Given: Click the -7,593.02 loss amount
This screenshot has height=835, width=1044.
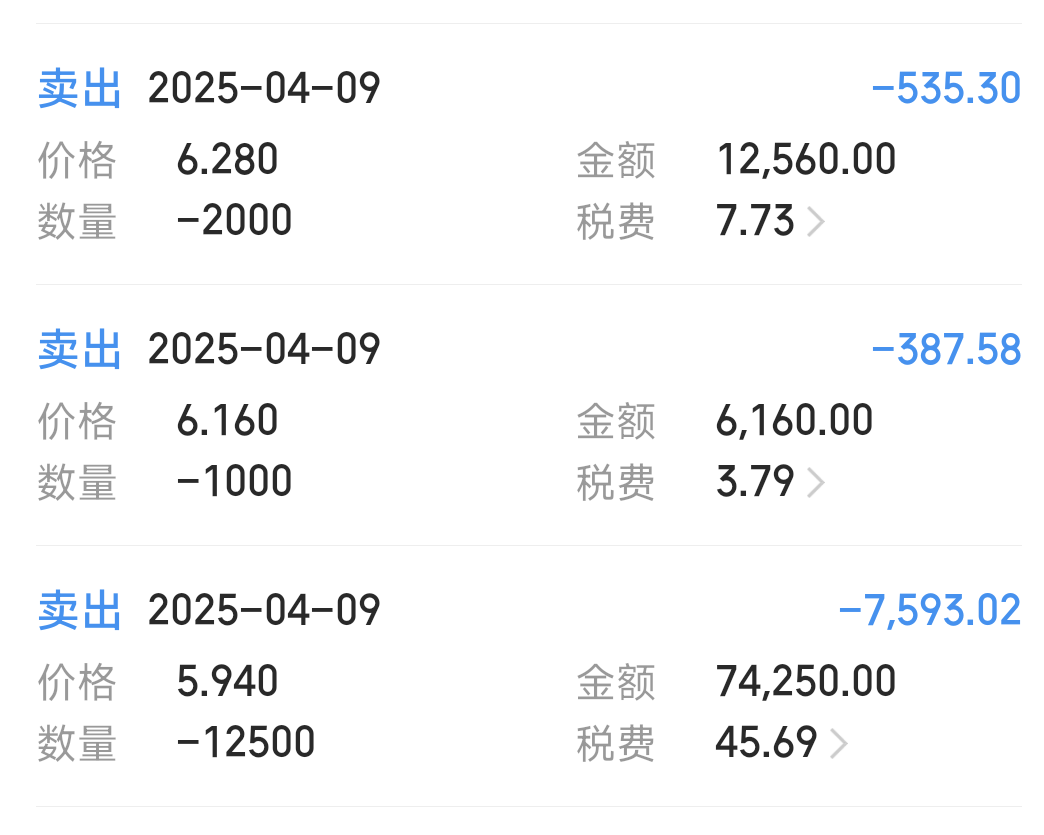Looking at the screenshot, I should 929,611.
